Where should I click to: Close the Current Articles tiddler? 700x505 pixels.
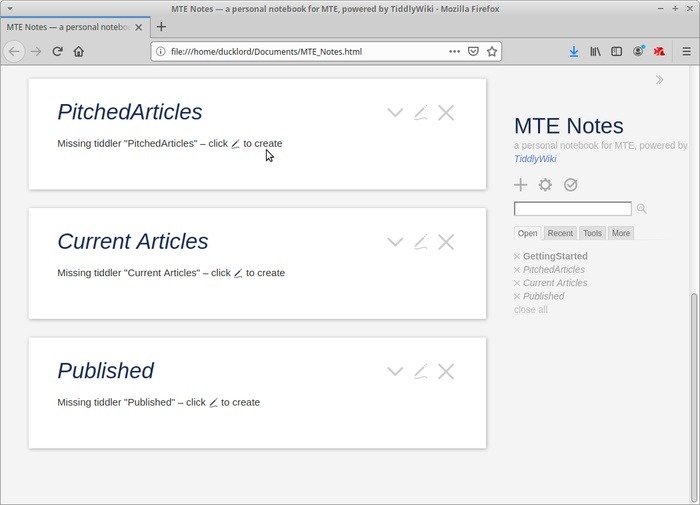(446, 242)
